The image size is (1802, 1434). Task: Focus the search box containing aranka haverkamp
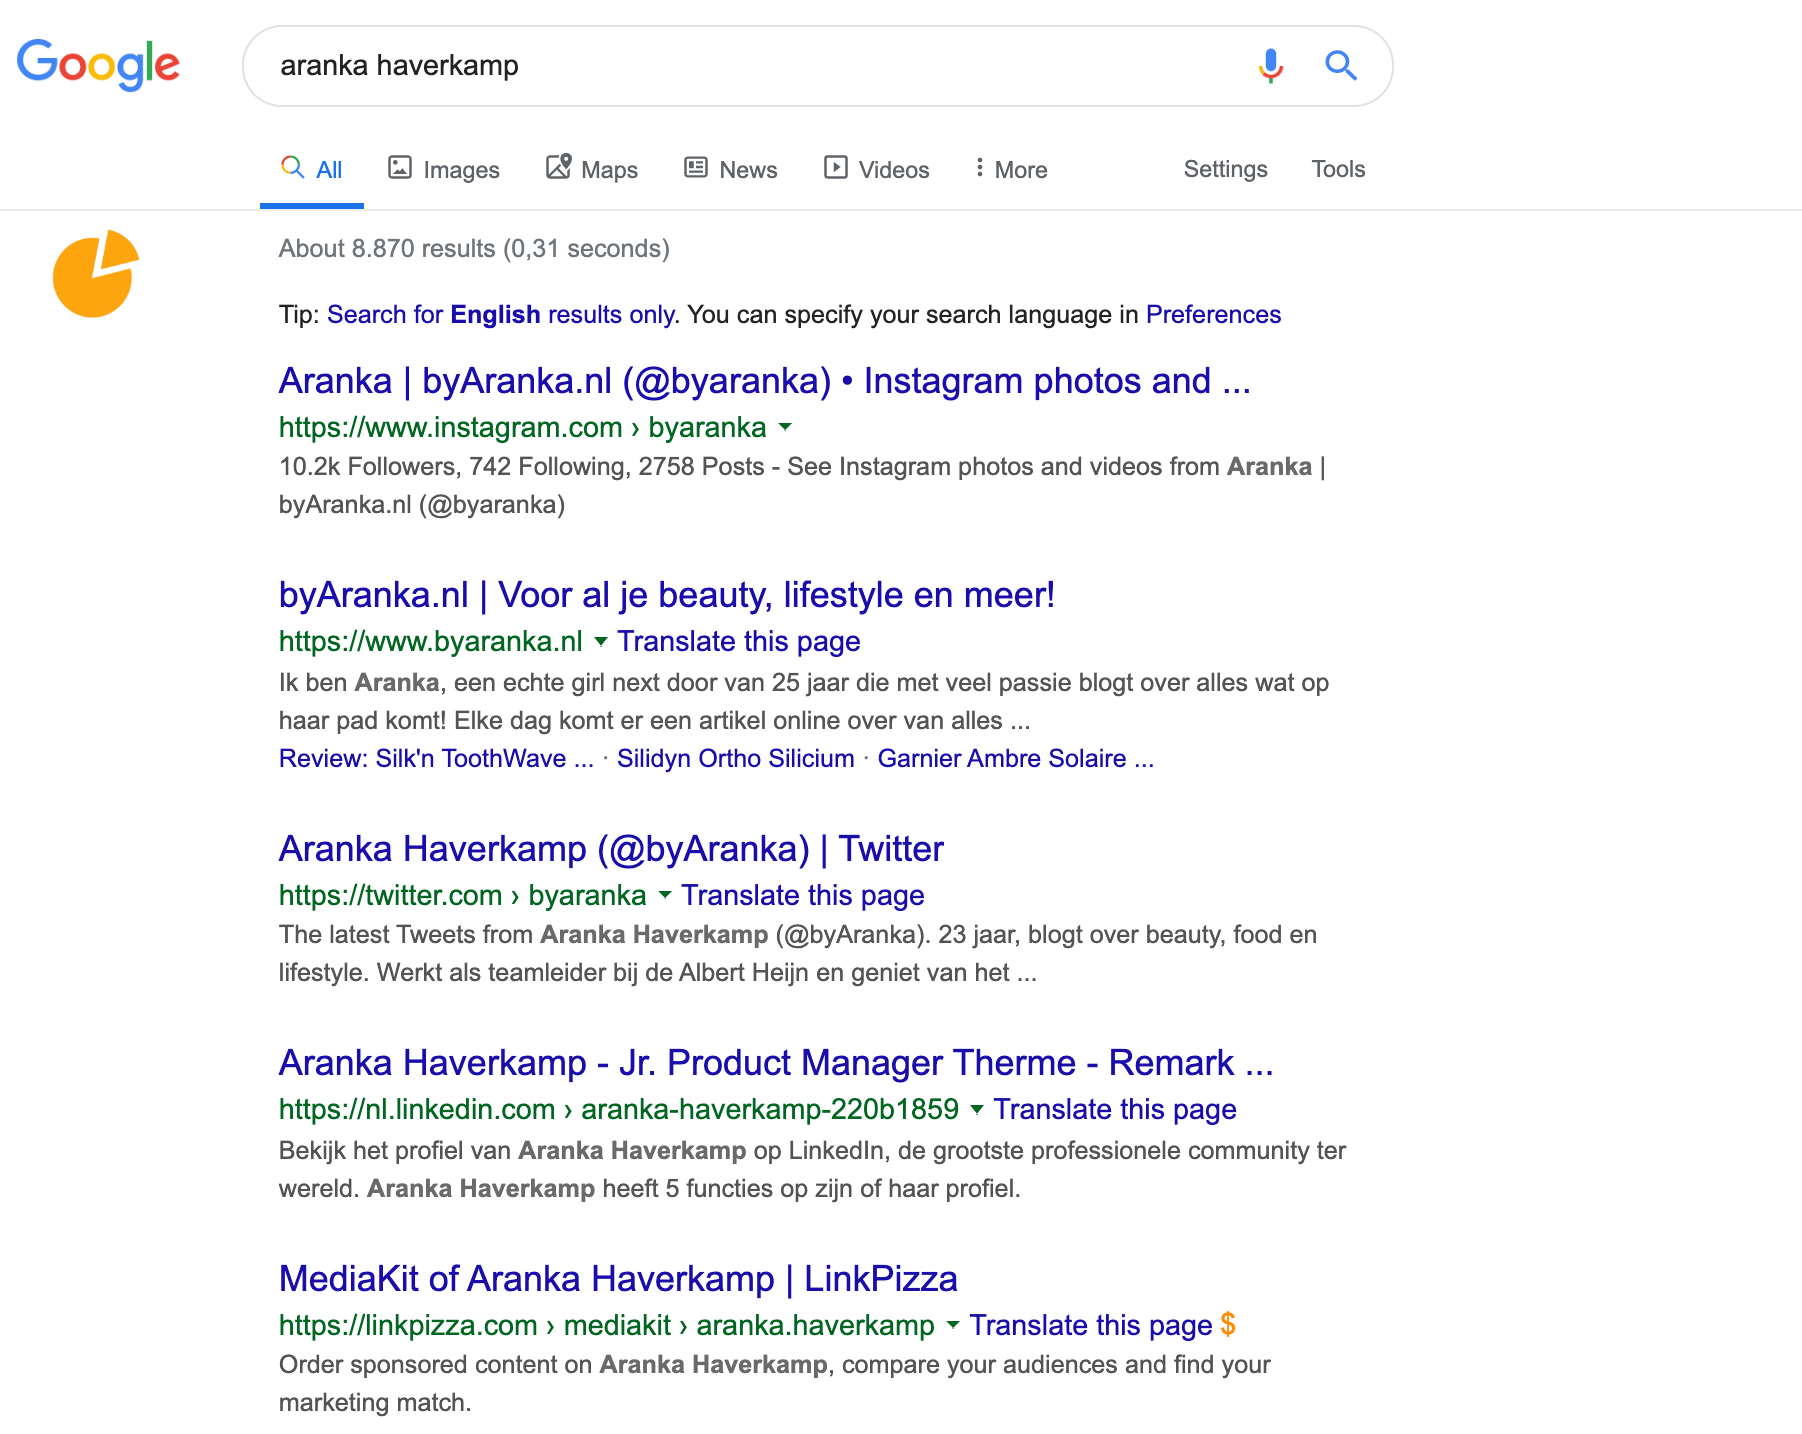pyautogui.click(x=750, y=66)
